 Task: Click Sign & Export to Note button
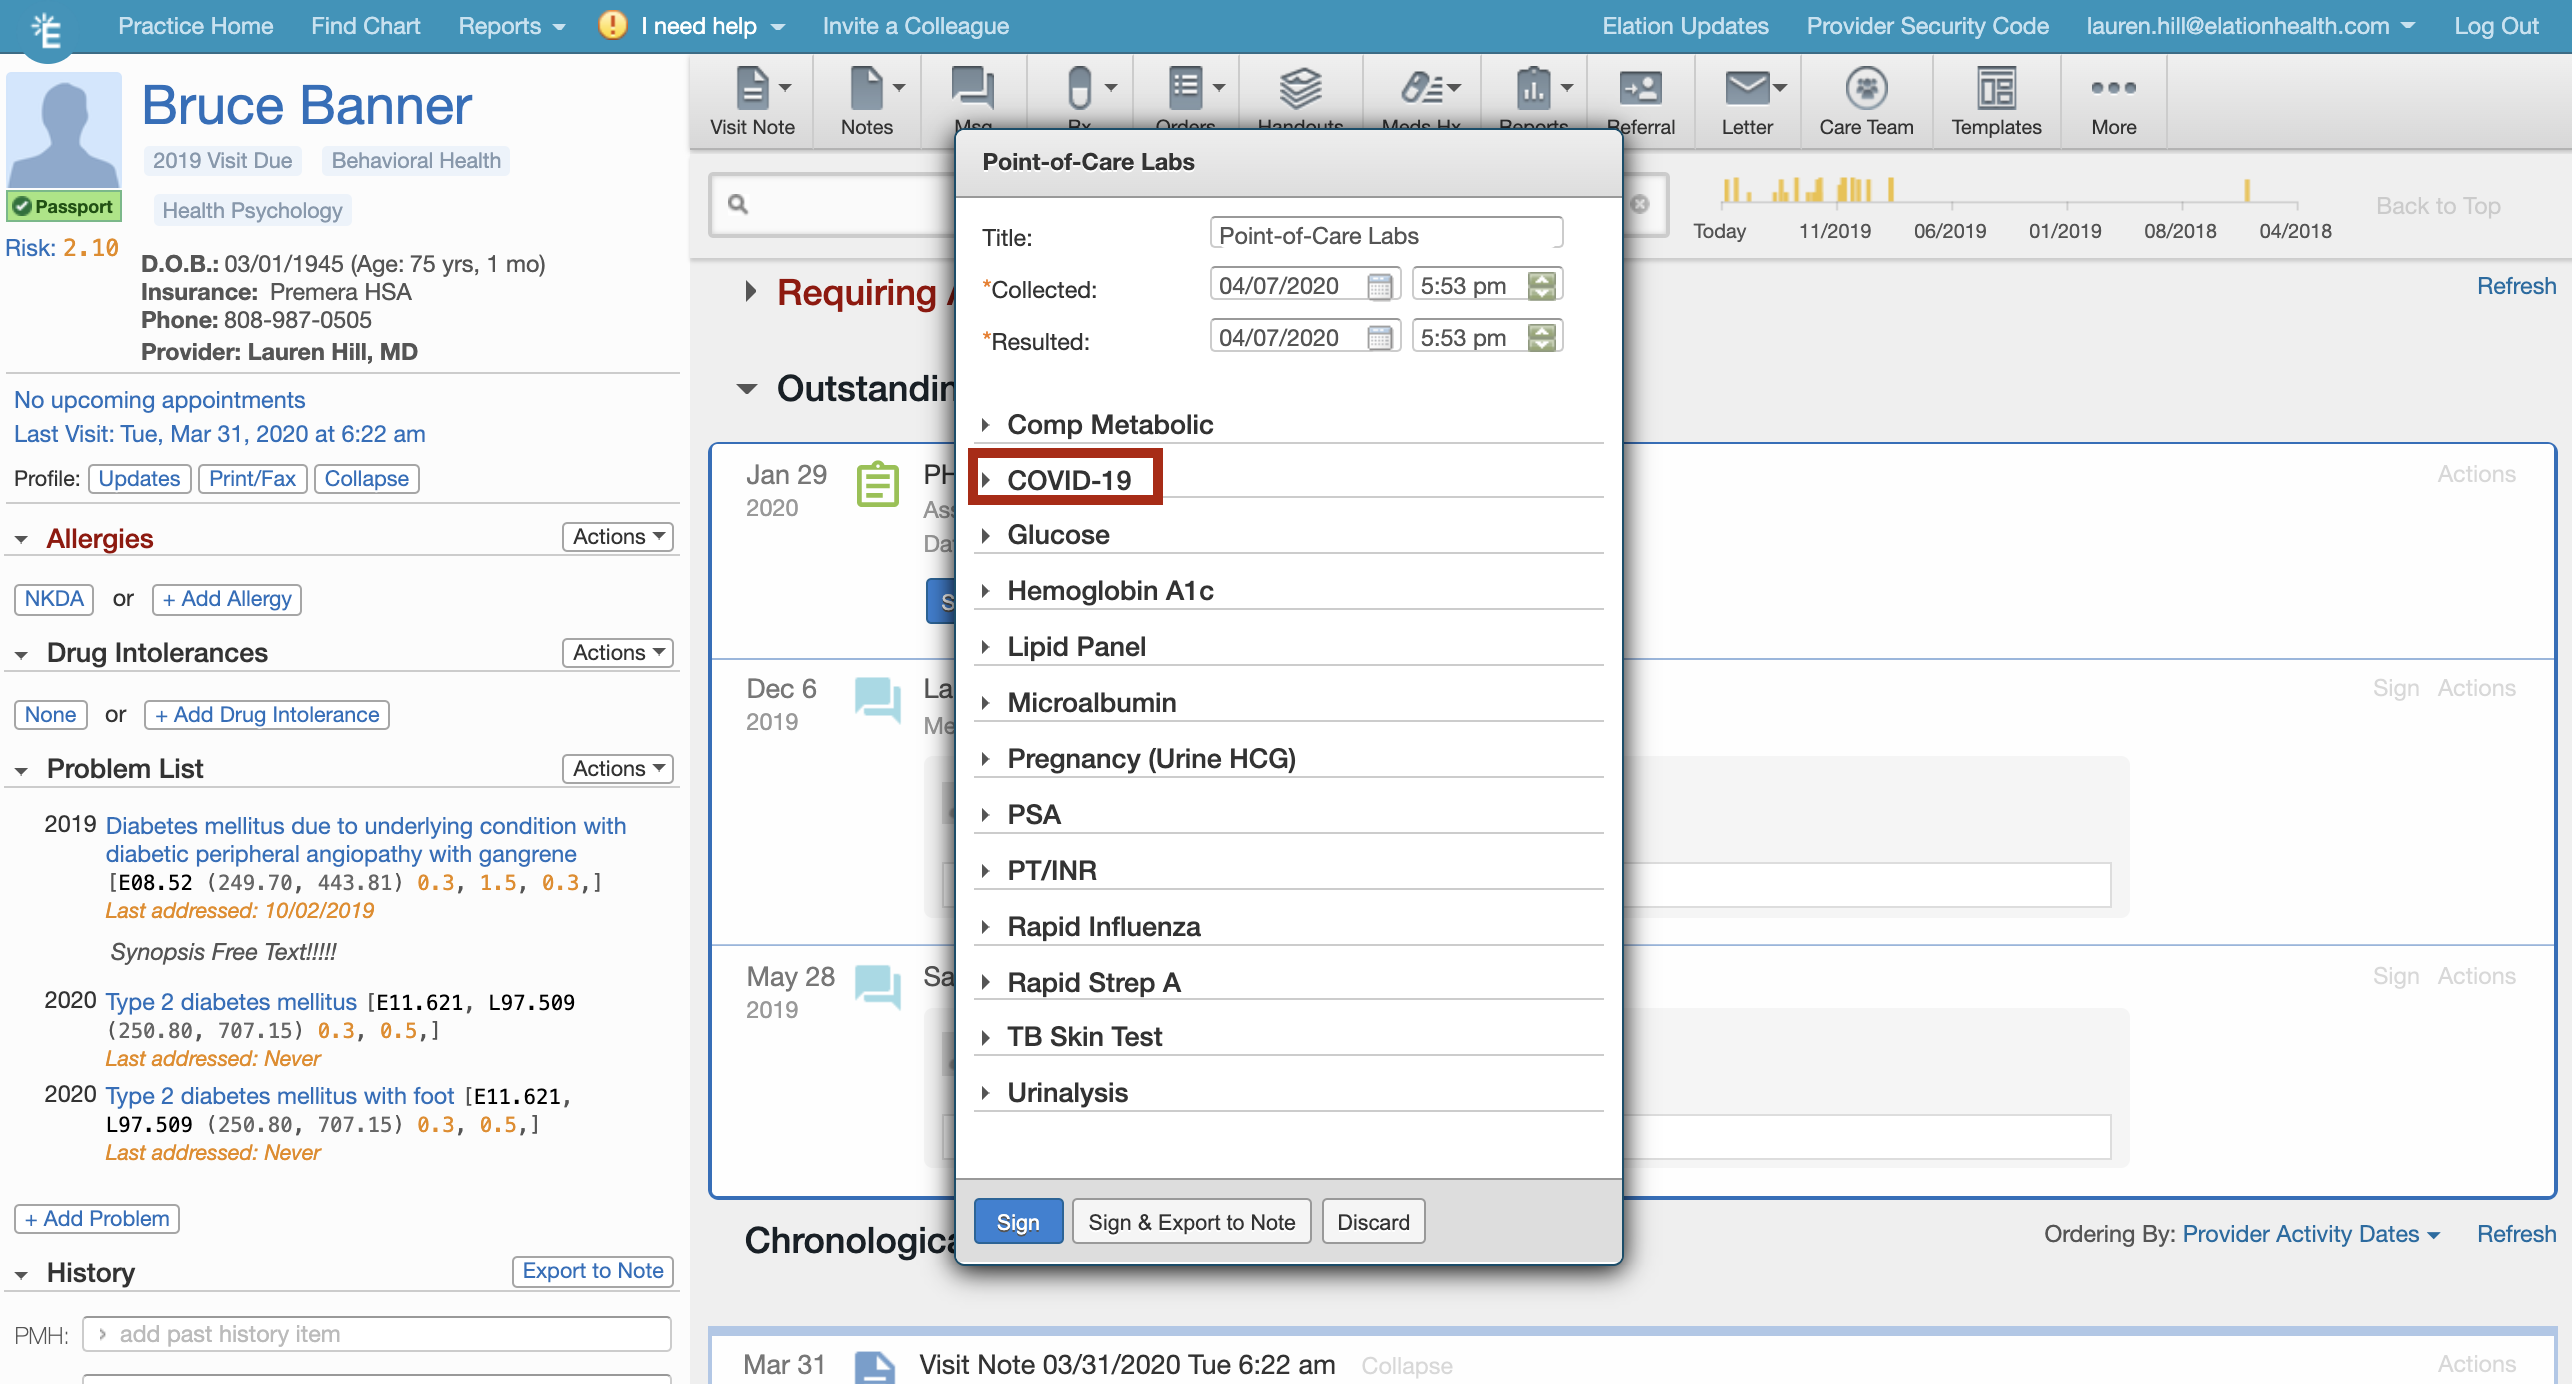(x=1191, y=1222)
